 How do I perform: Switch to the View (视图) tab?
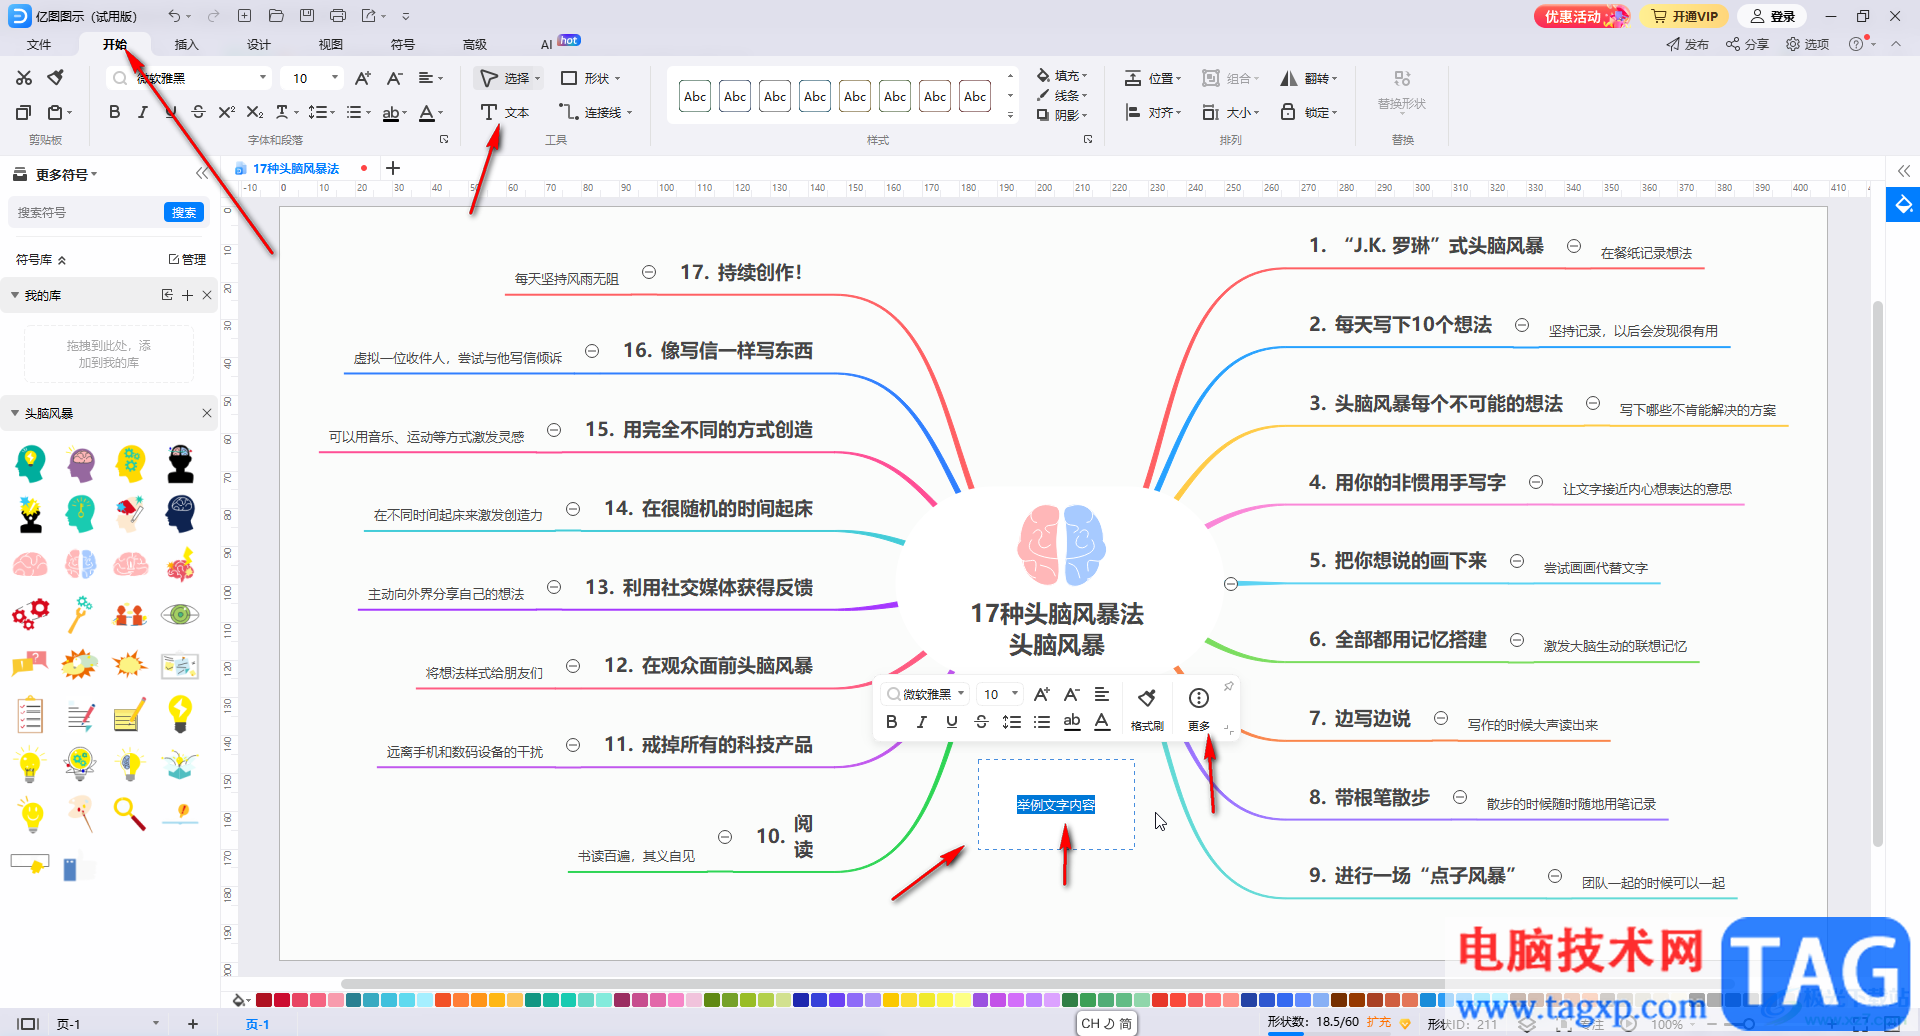[x=331, y=44]
